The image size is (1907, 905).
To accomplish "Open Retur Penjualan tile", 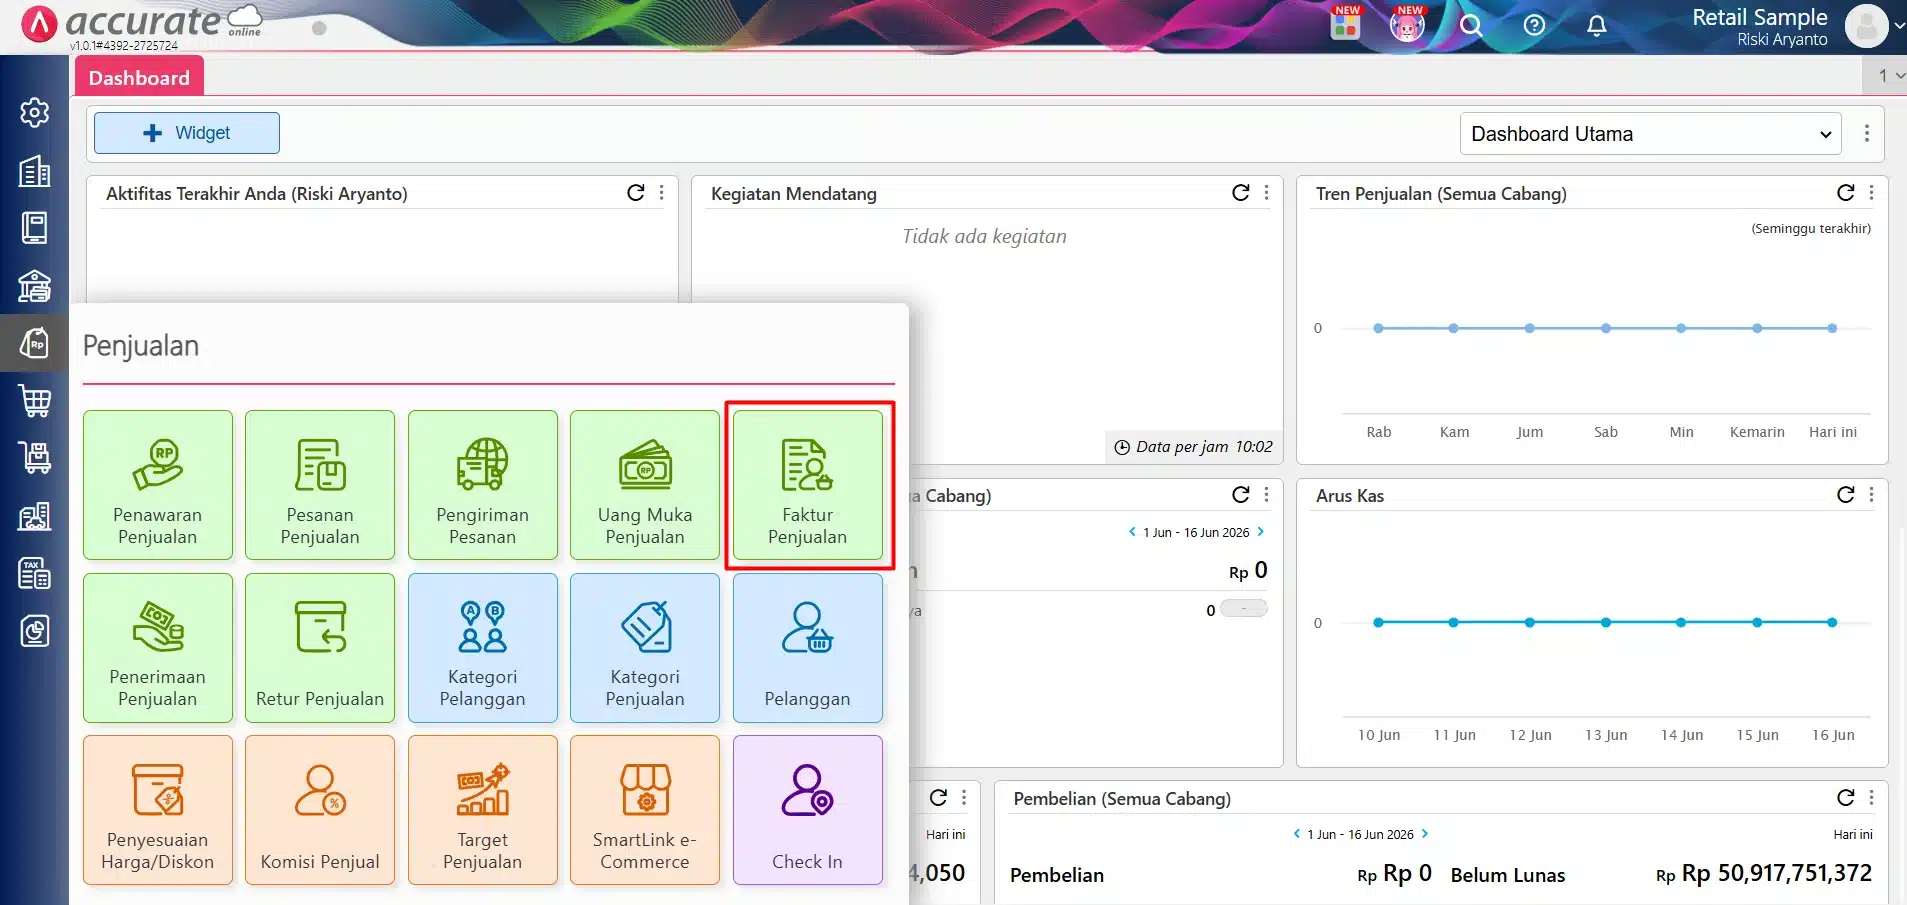I will [x=320, y=648].
